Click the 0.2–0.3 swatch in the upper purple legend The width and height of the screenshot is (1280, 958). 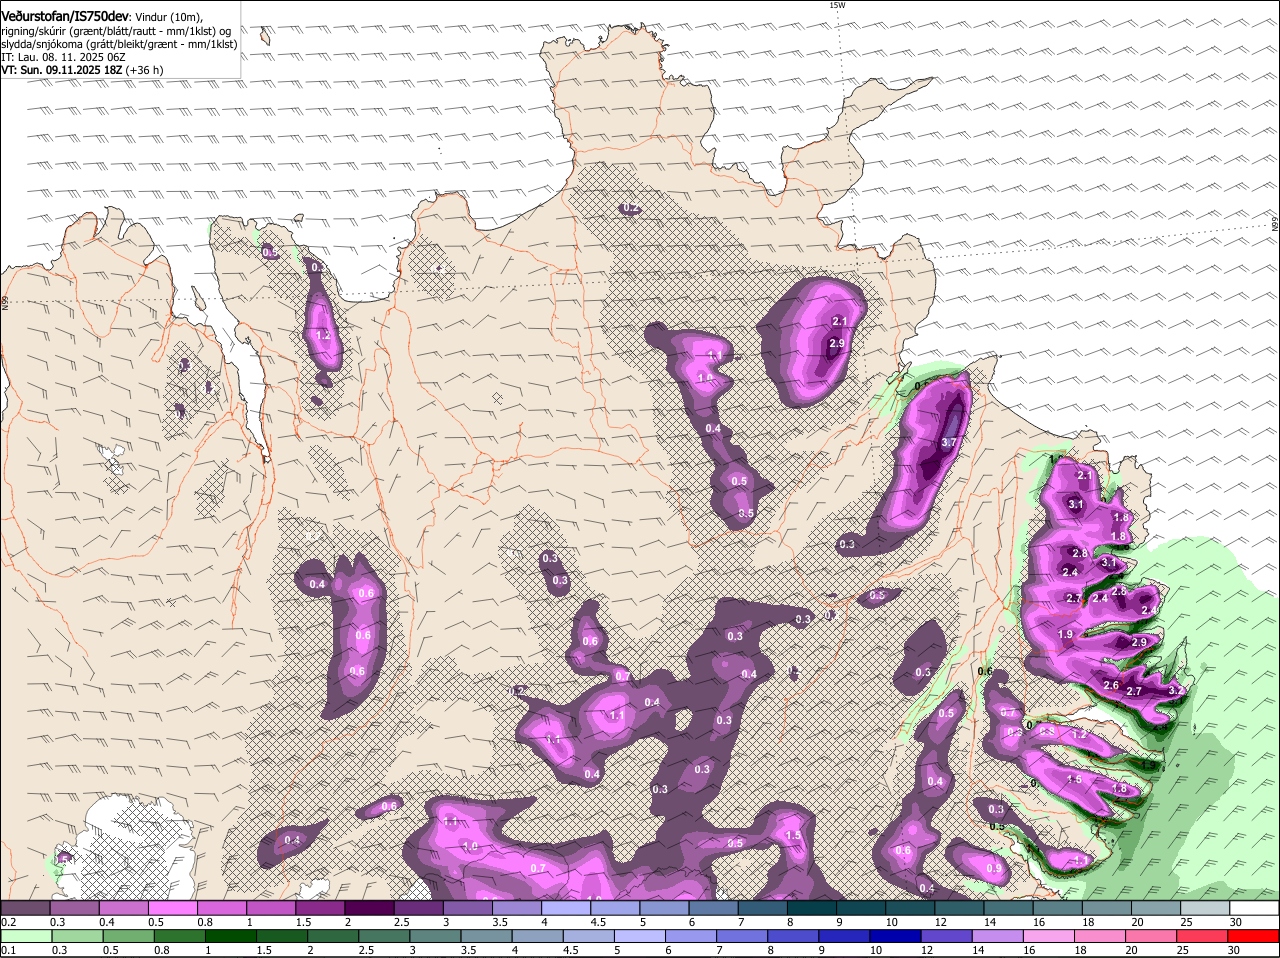click(x=27, y=908)
